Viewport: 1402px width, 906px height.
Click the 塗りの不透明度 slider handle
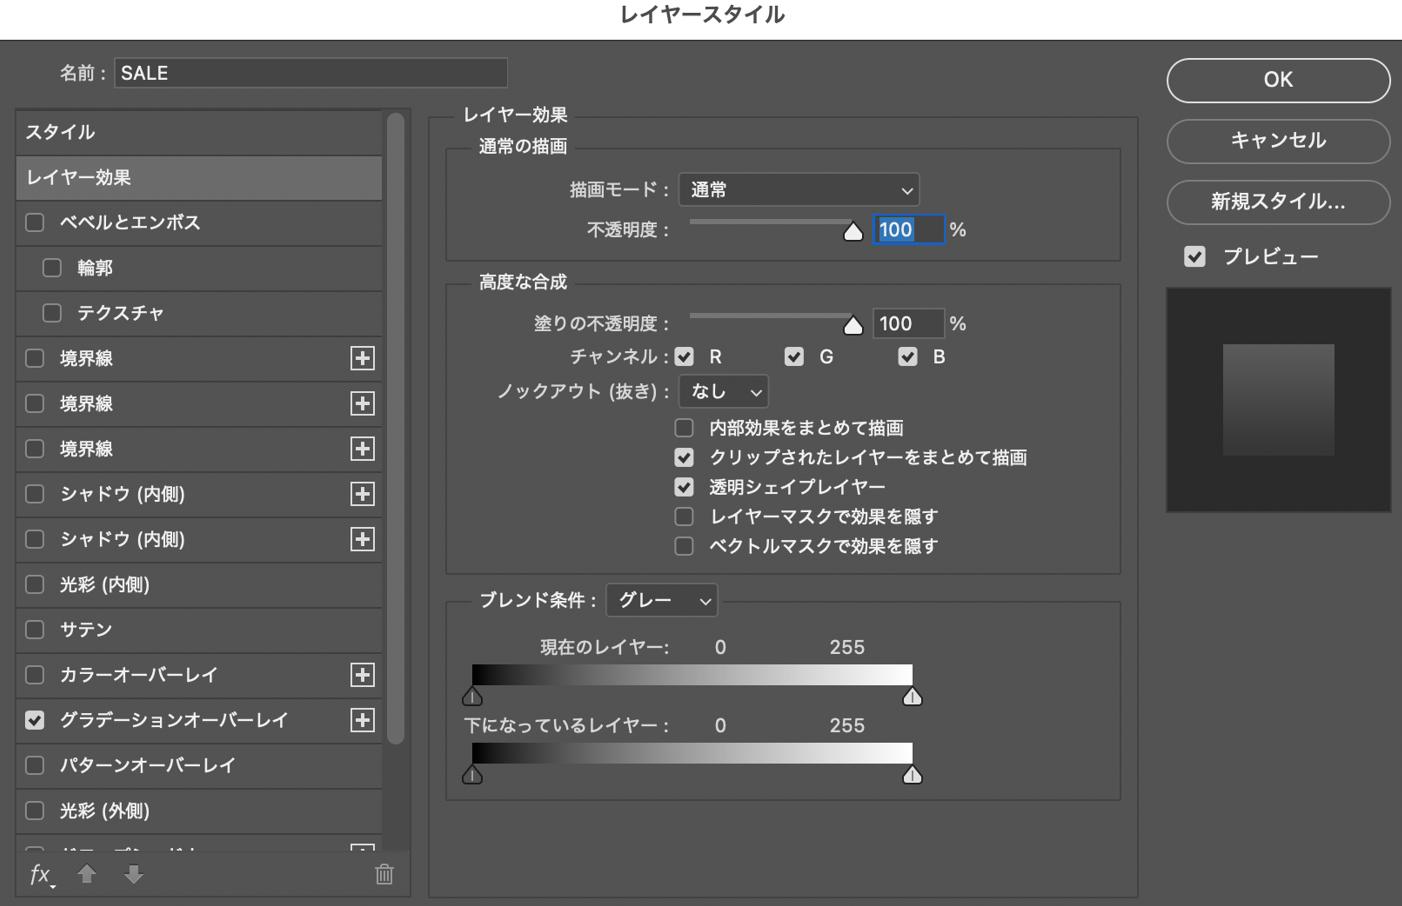tap(853, 326)
